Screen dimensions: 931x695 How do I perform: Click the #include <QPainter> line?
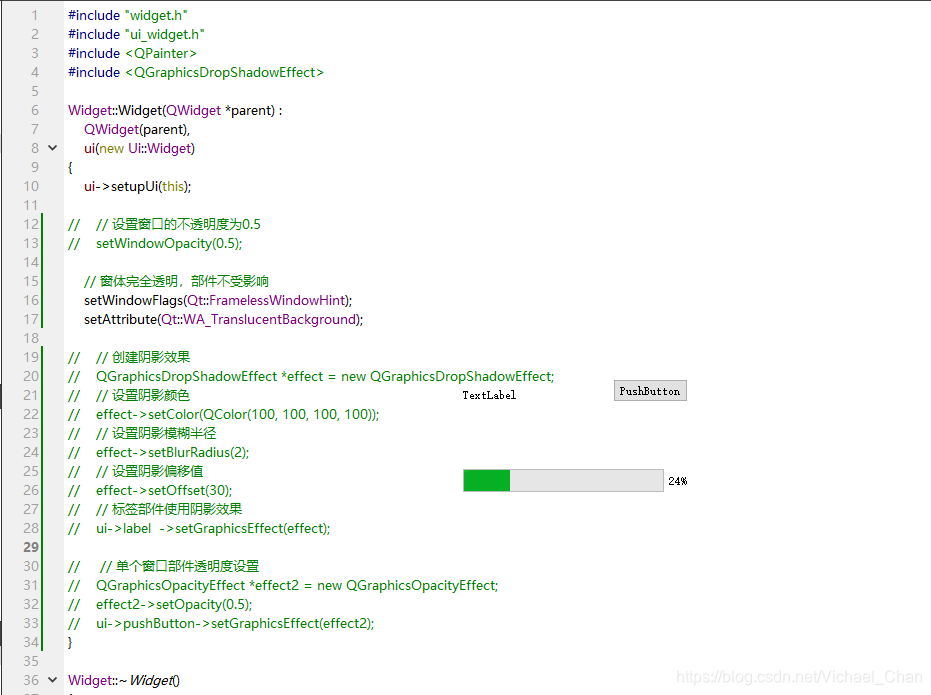(x=132, y=53)
